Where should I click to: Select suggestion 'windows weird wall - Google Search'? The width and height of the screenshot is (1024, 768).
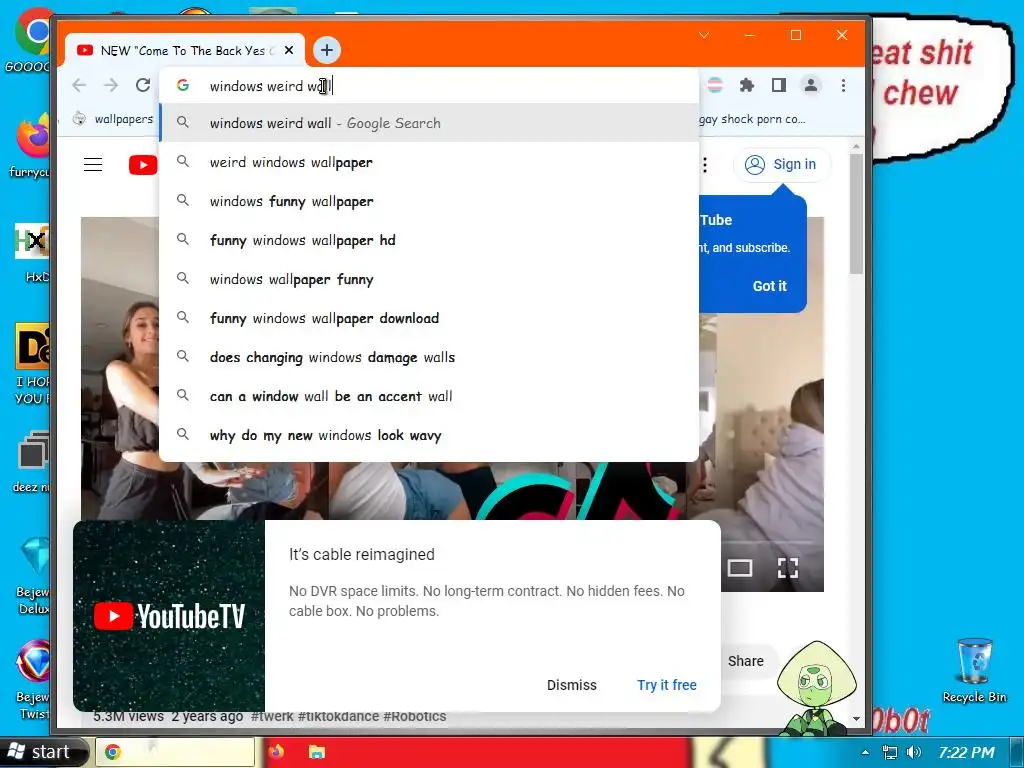pos(428,123)
